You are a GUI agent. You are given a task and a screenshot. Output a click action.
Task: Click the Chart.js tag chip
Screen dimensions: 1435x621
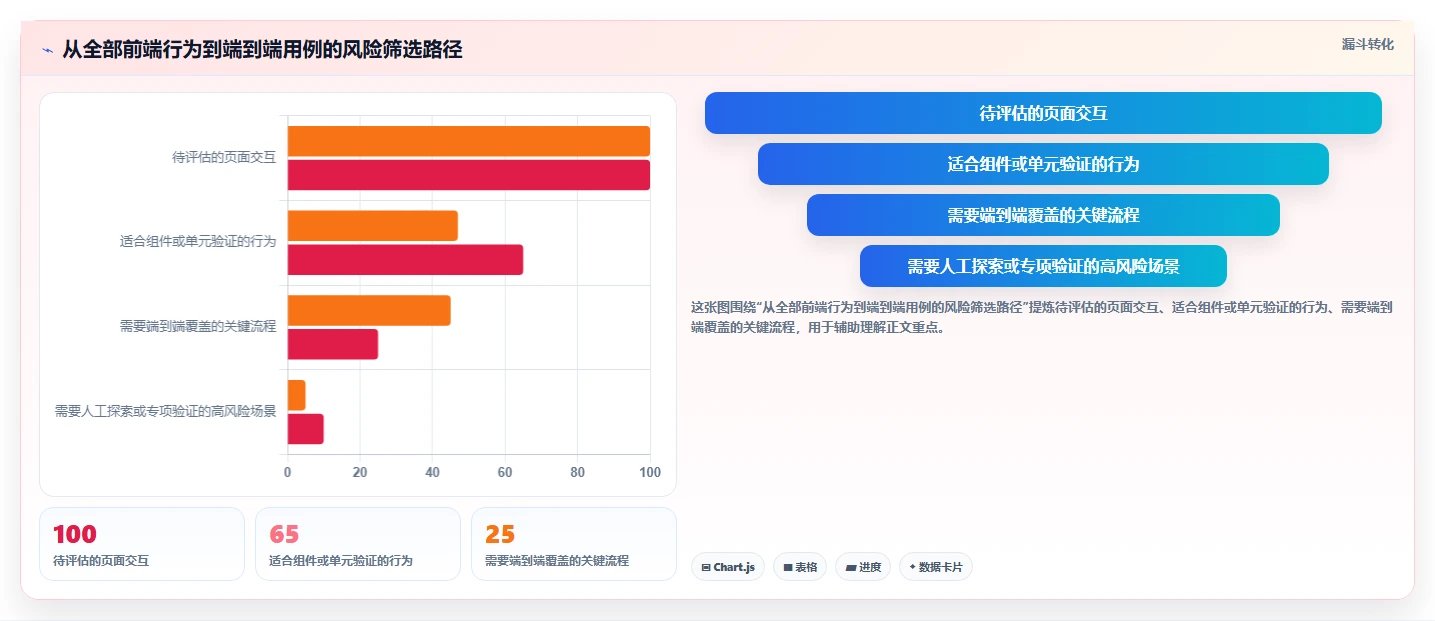click(728, 567)
